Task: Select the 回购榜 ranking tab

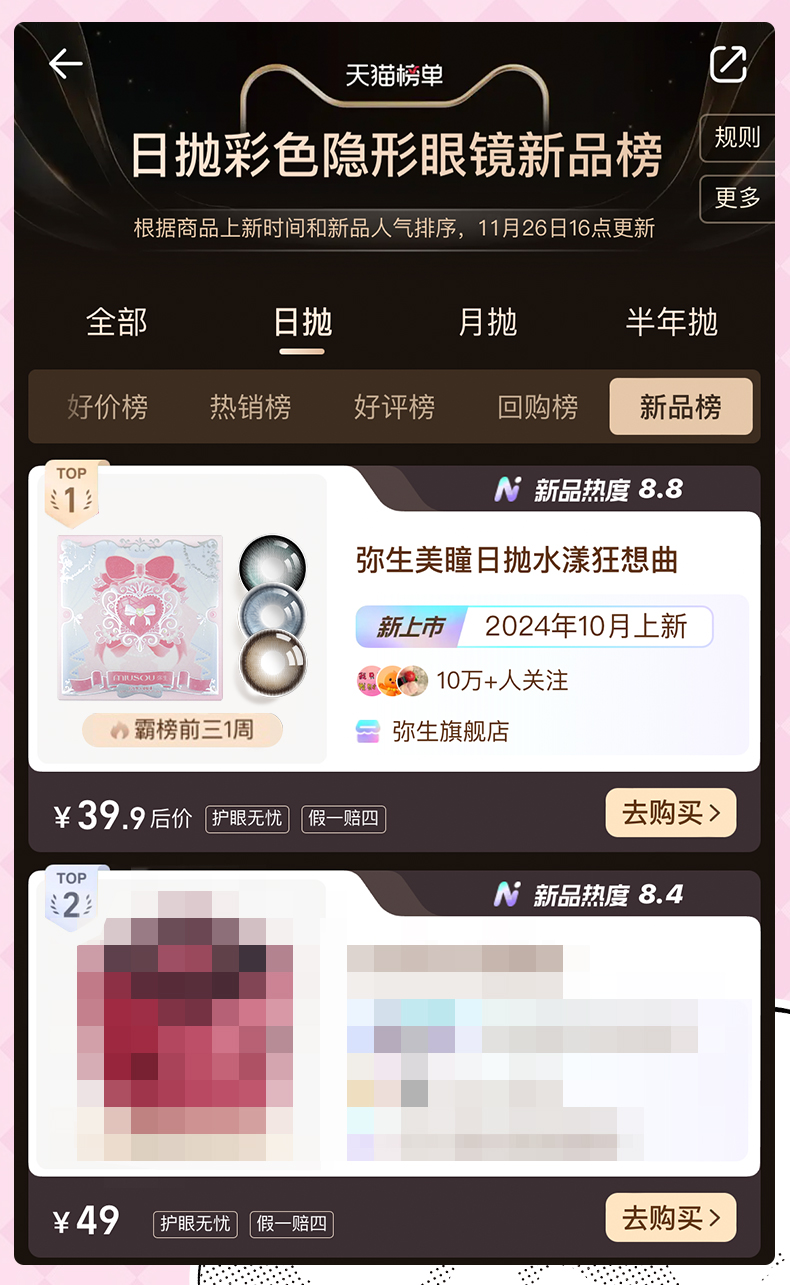Action: pyautogui.click(x=538, y=407)
